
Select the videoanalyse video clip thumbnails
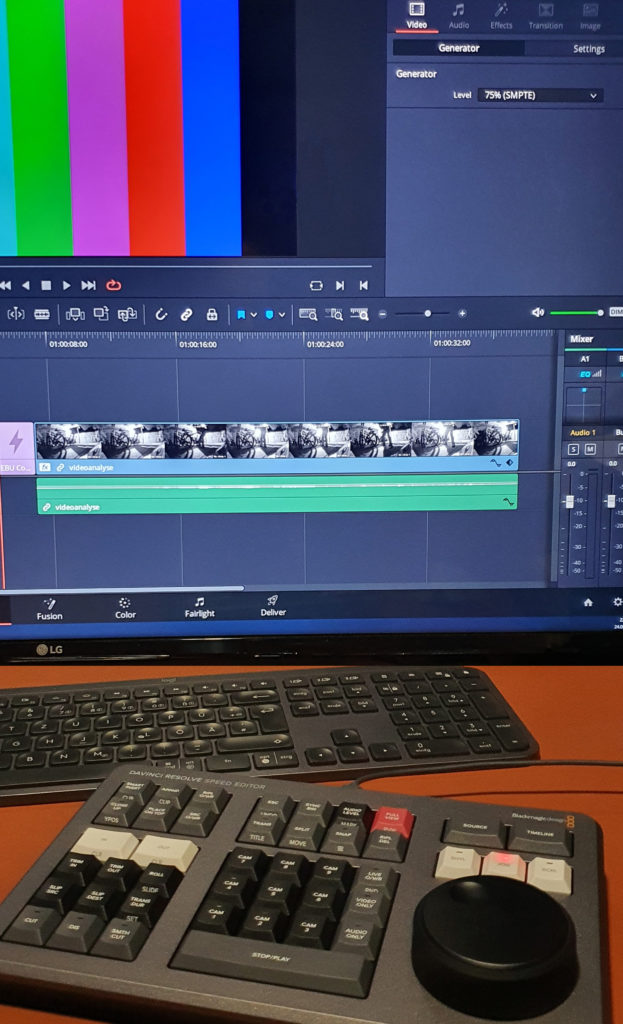click(277, 440)
